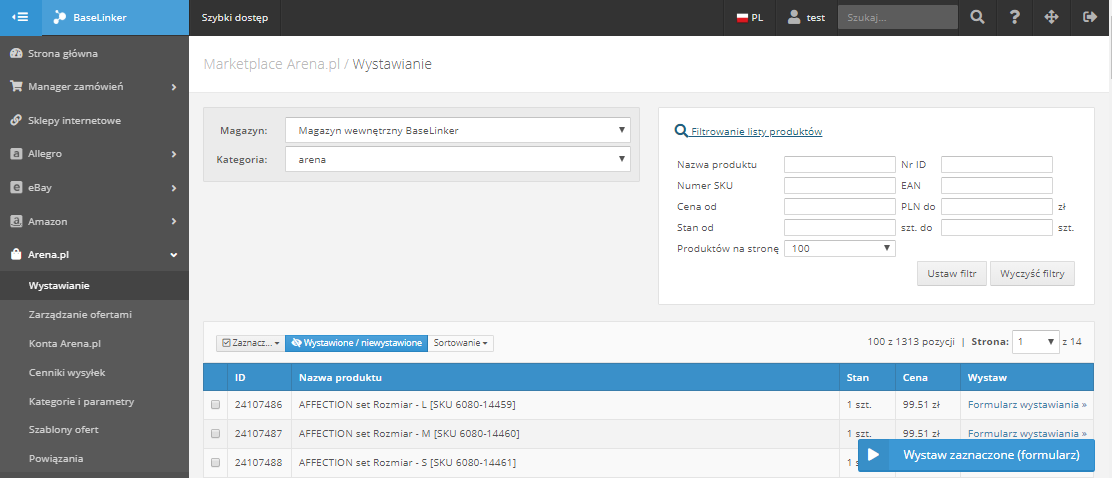The width and height of the screenshot is (1112, 478).
Task: Click into the Nr ID field
Action: click(996, 165)
